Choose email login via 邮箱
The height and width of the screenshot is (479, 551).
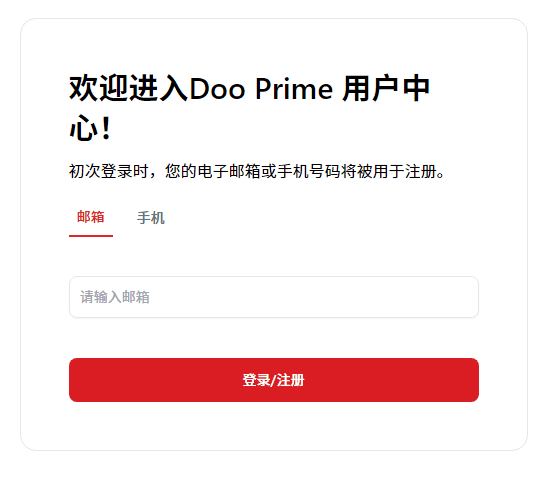[x=91, y=217]
